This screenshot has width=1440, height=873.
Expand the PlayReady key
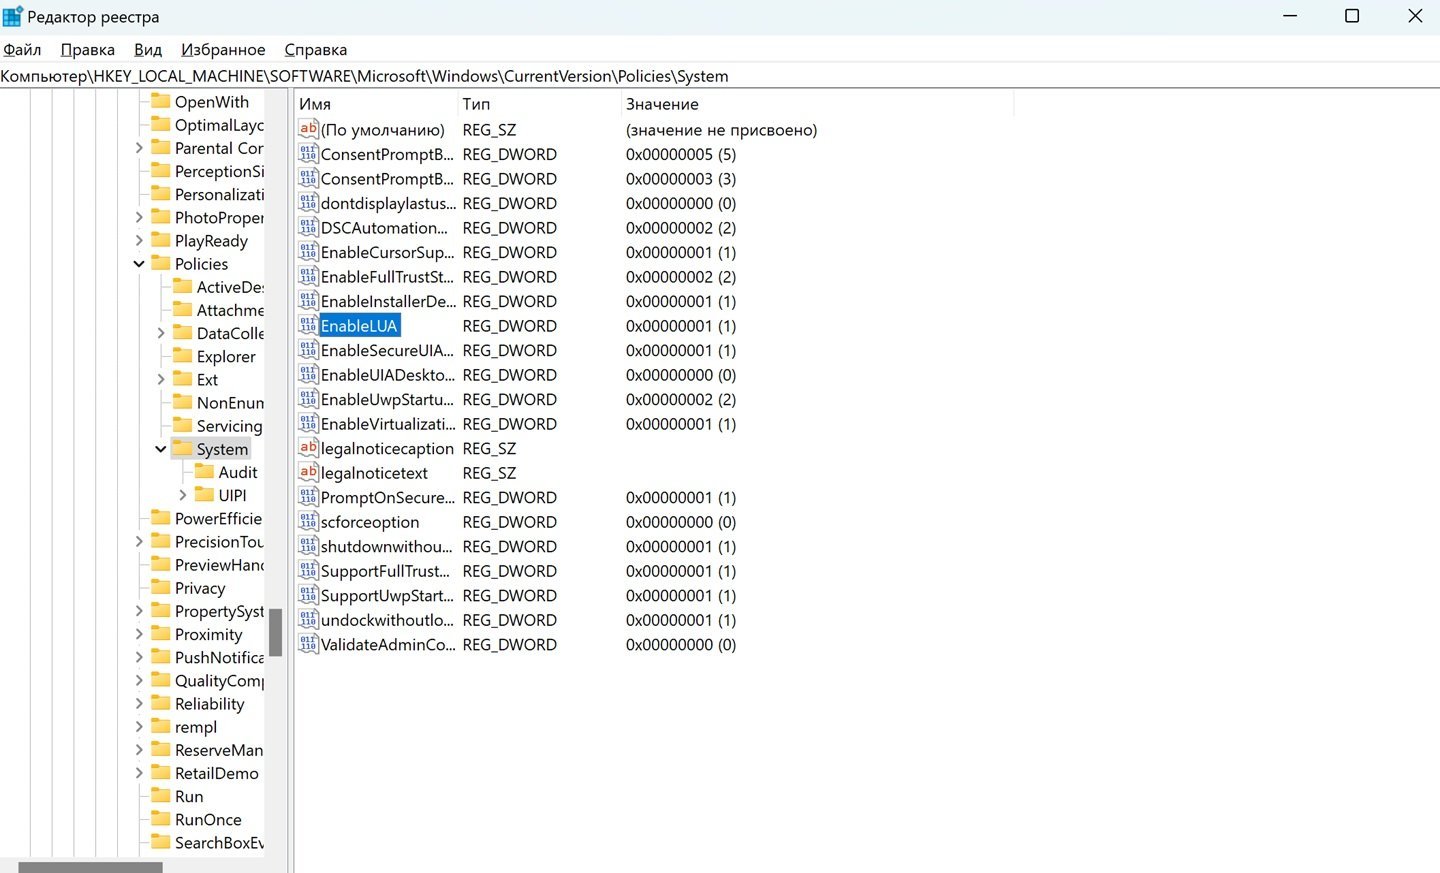tap(139, 240)
